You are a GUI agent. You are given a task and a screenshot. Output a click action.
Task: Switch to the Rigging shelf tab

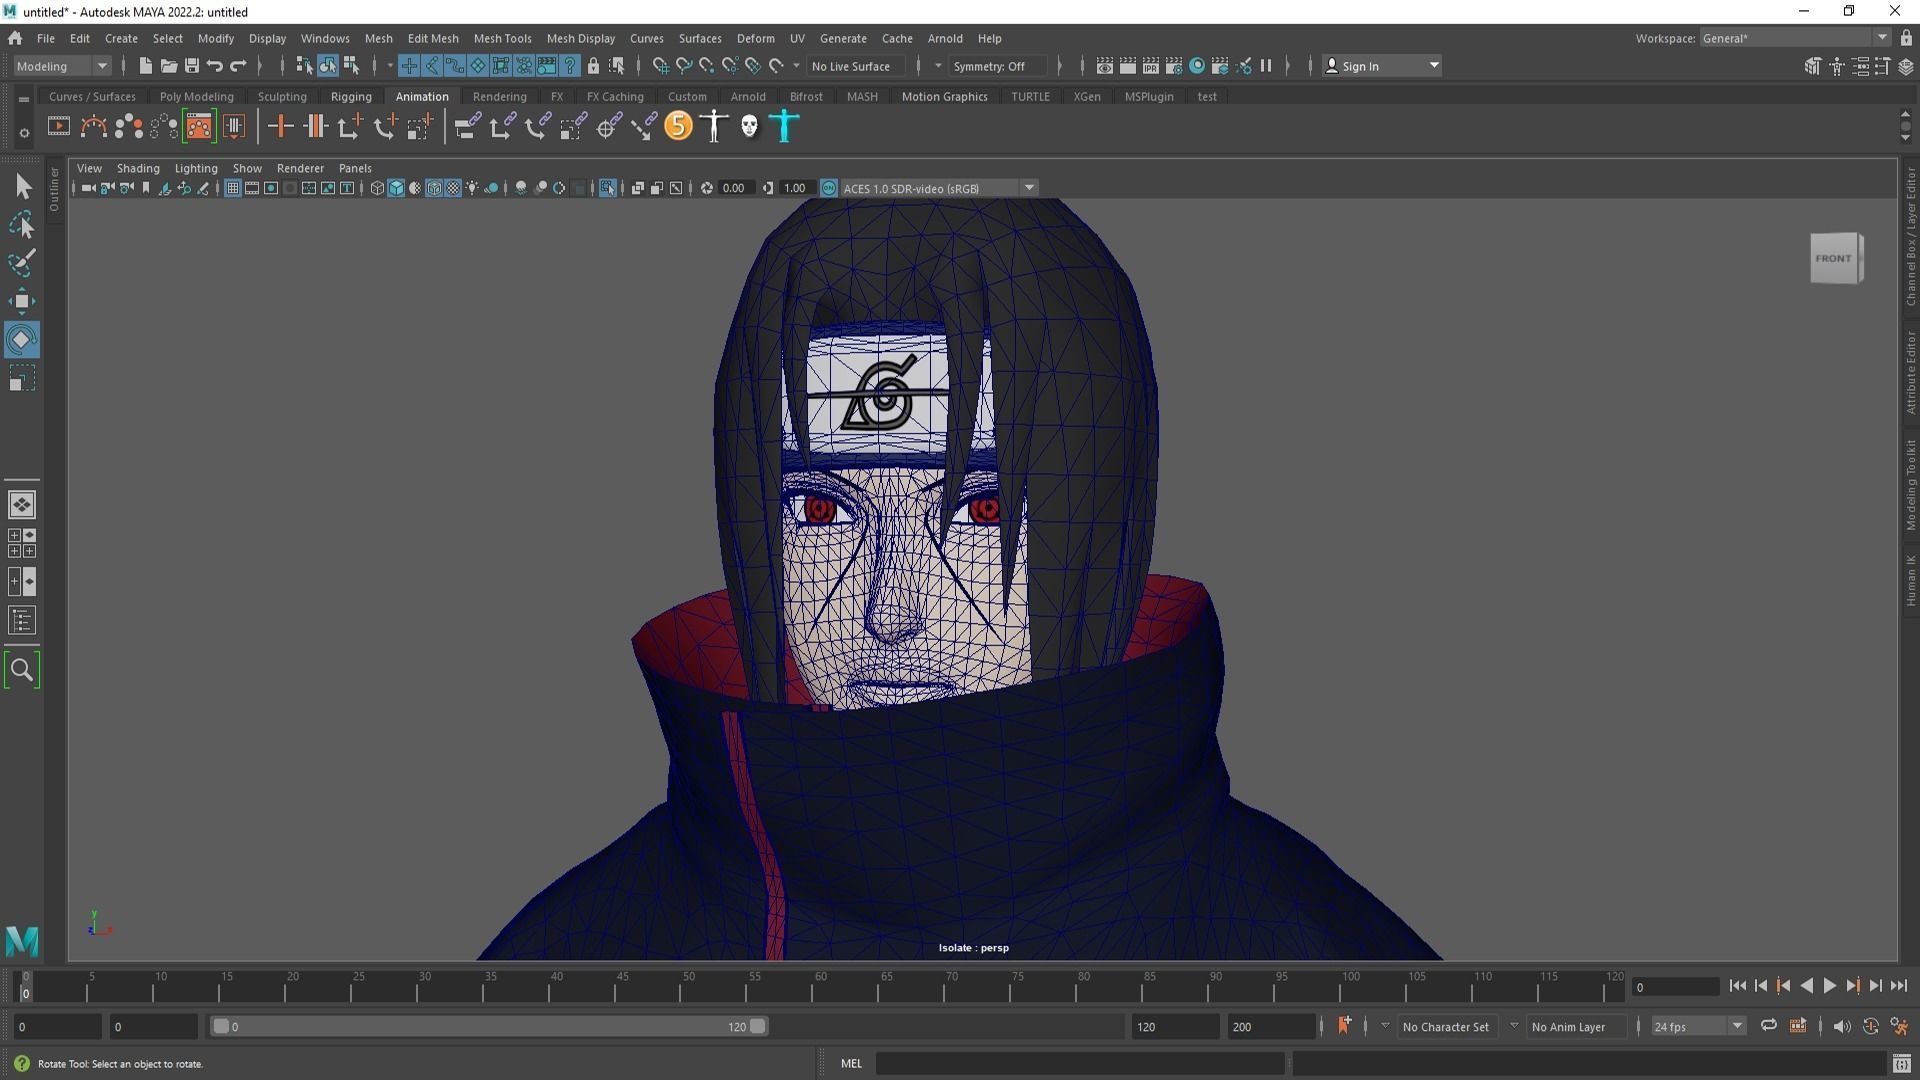point(351,96)
